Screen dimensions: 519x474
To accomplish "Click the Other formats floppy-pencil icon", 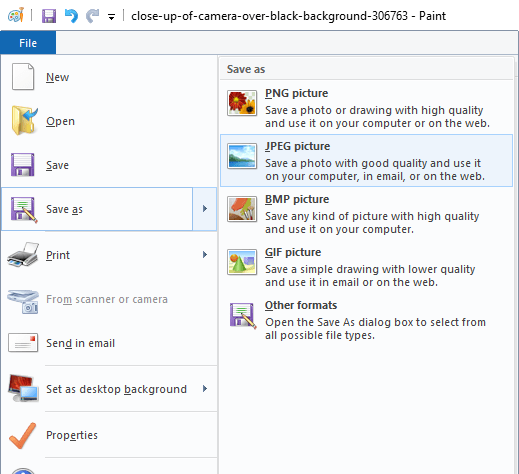I will (243, 316).
